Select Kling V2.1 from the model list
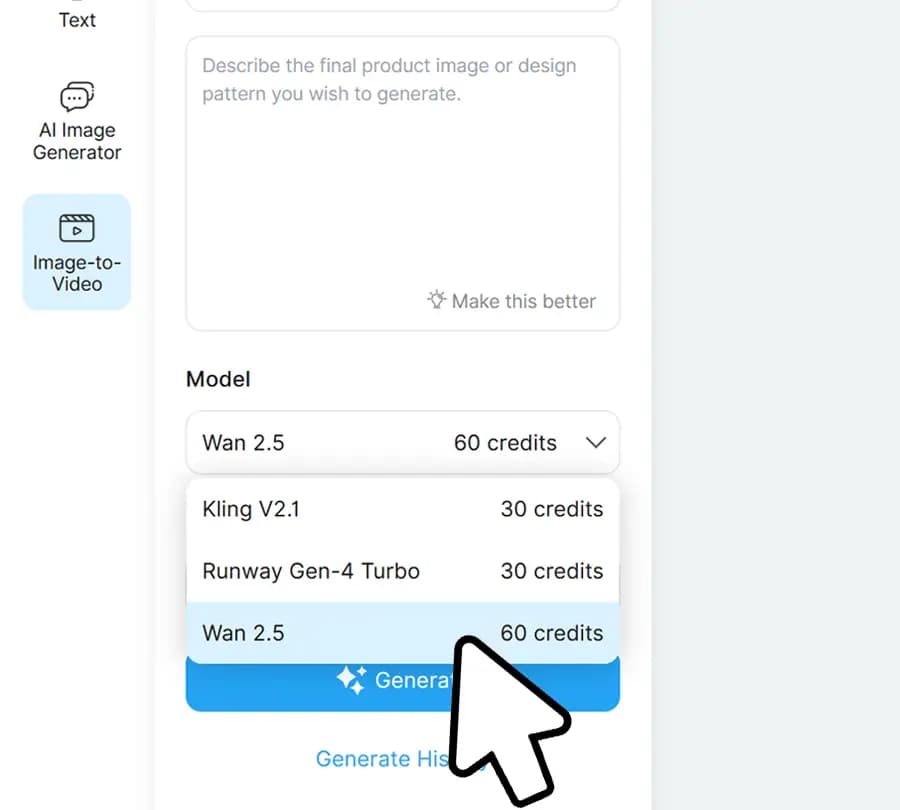Image resolution: width=900 pixels, height=810 pixels. tap(251, 509)
